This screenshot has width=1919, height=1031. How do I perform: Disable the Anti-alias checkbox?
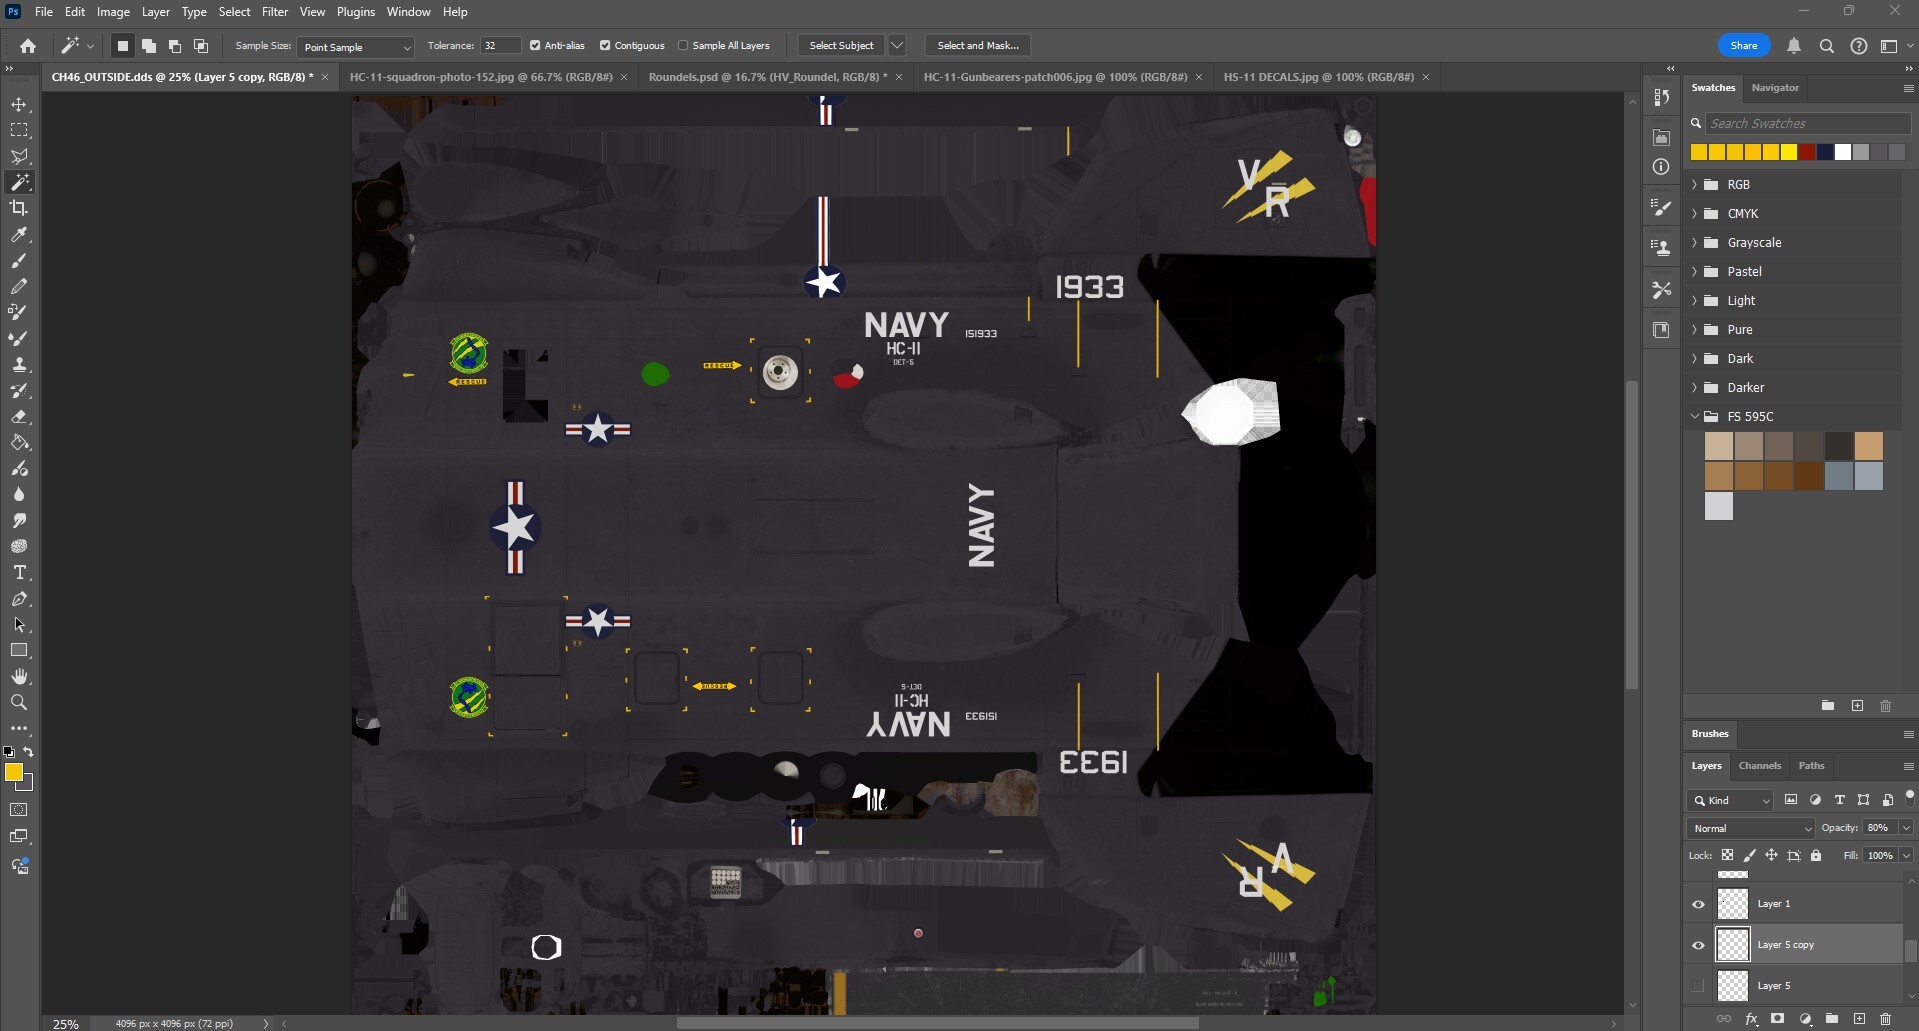(535, 46)
